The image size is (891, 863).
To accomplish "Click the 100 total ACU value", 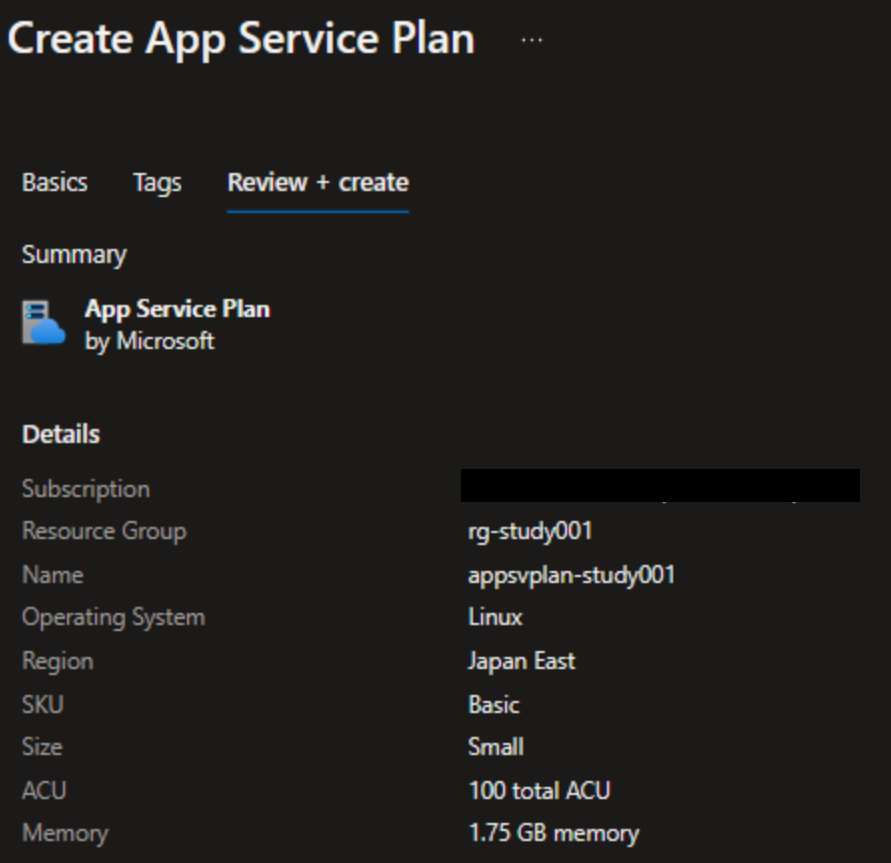I will click(539, 791).
